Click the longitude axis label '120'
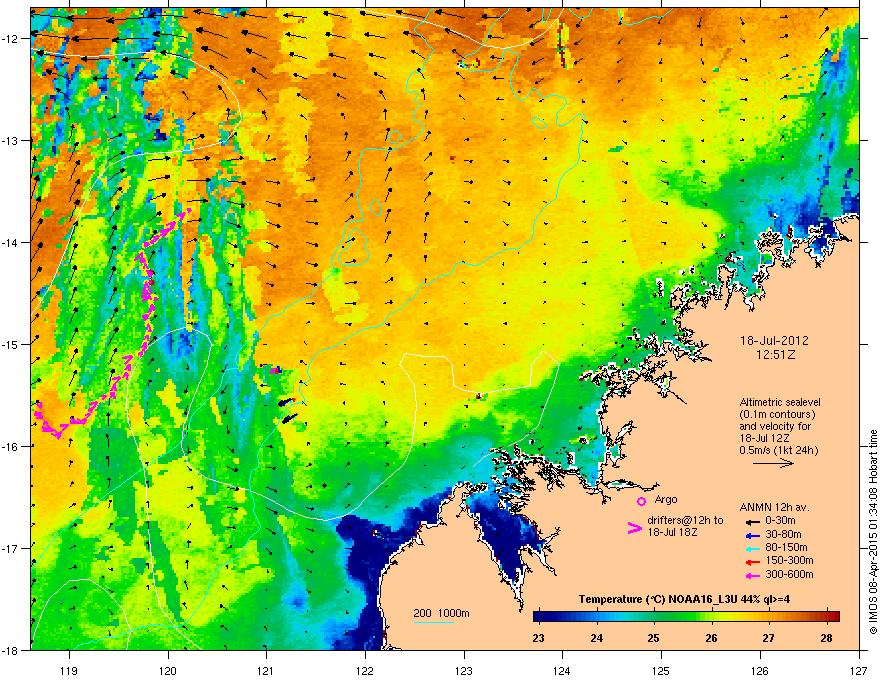Viewport: 880px width, 680px height. coord(168,670)
